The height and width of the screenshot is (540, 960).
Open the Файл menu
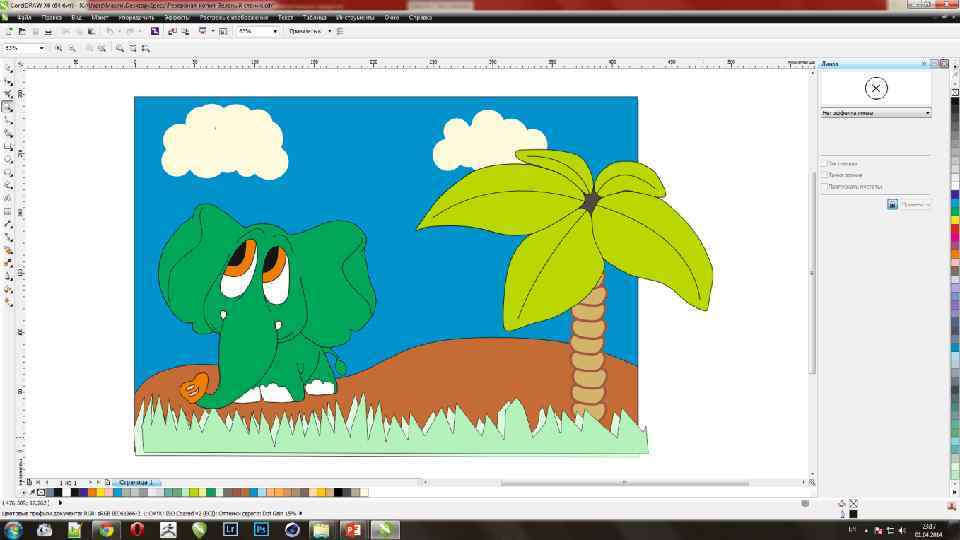[x=24, y=17]
